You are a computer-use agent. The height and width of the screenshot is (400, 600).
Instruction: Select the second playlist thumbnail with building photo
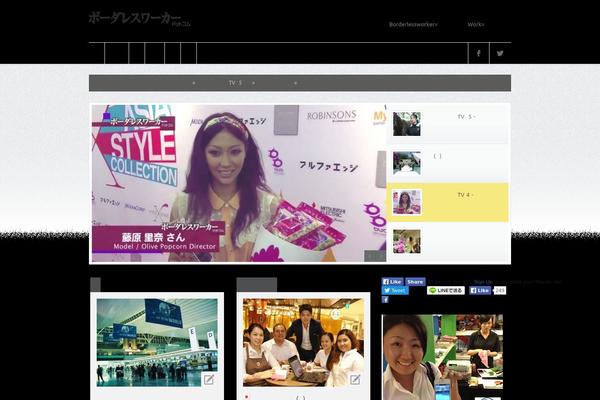407,163
